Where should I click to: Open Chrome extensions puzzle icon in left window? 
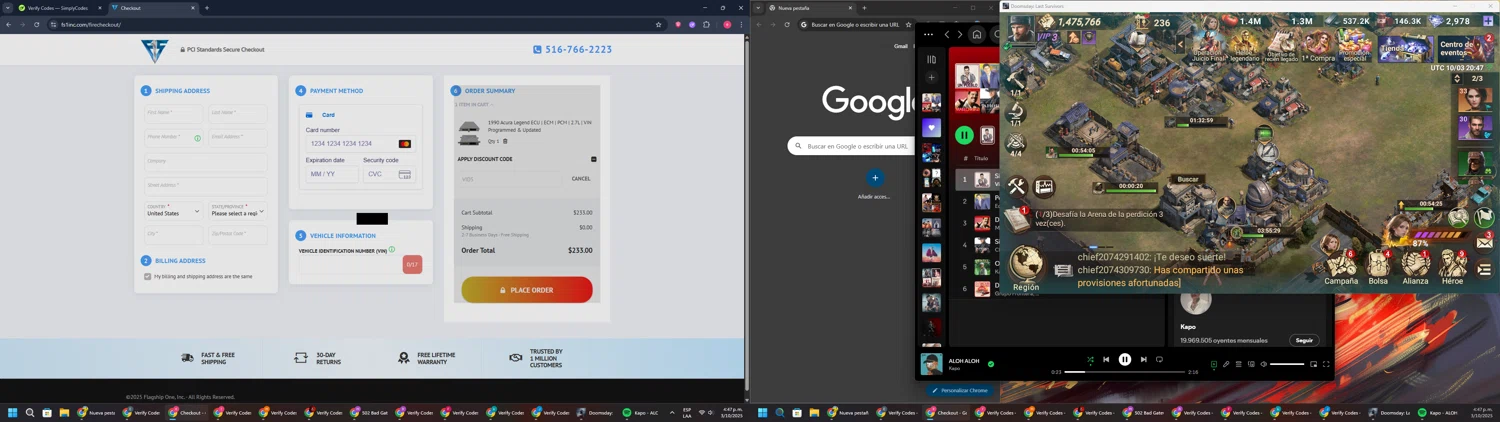coord(706,24)
